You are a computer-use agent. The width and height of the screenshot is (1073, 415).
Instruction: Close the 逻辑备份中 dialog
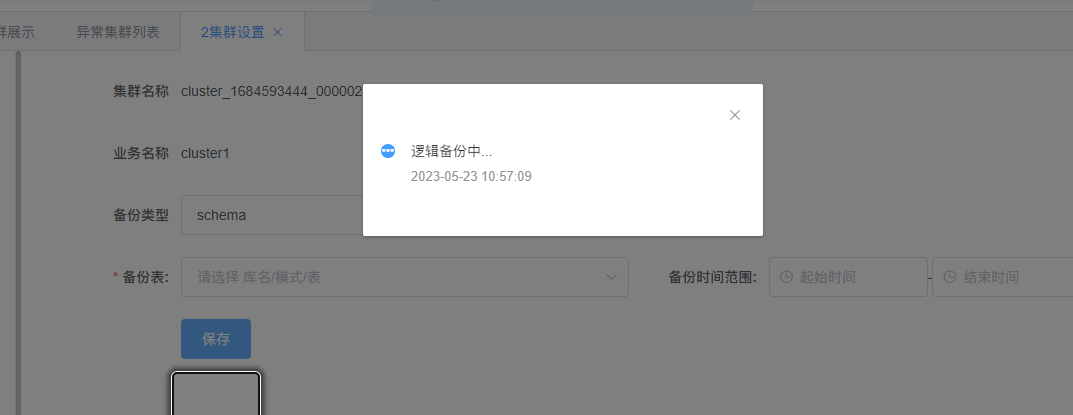[x=734, y=115]
